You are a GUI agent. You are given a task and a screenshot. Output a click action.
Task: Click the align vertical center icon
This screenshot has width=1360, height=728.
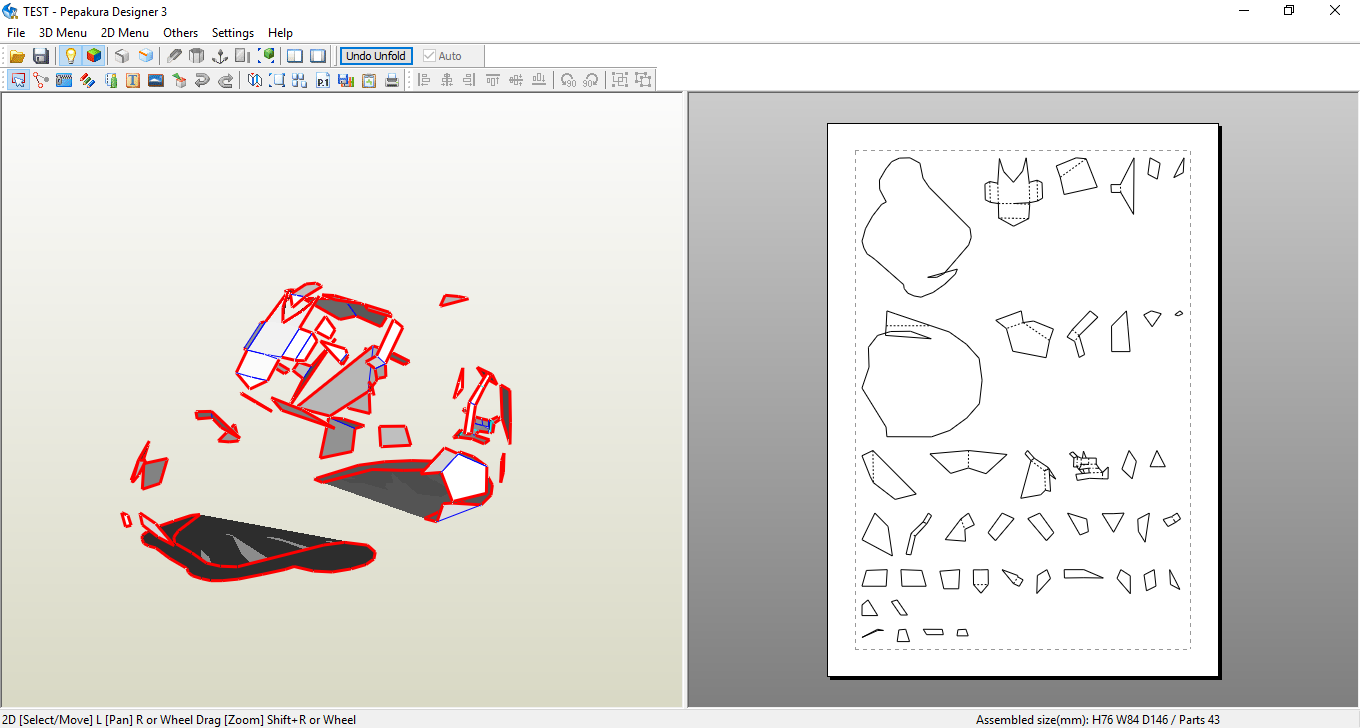pyautogui.click(x=516, y=80)
